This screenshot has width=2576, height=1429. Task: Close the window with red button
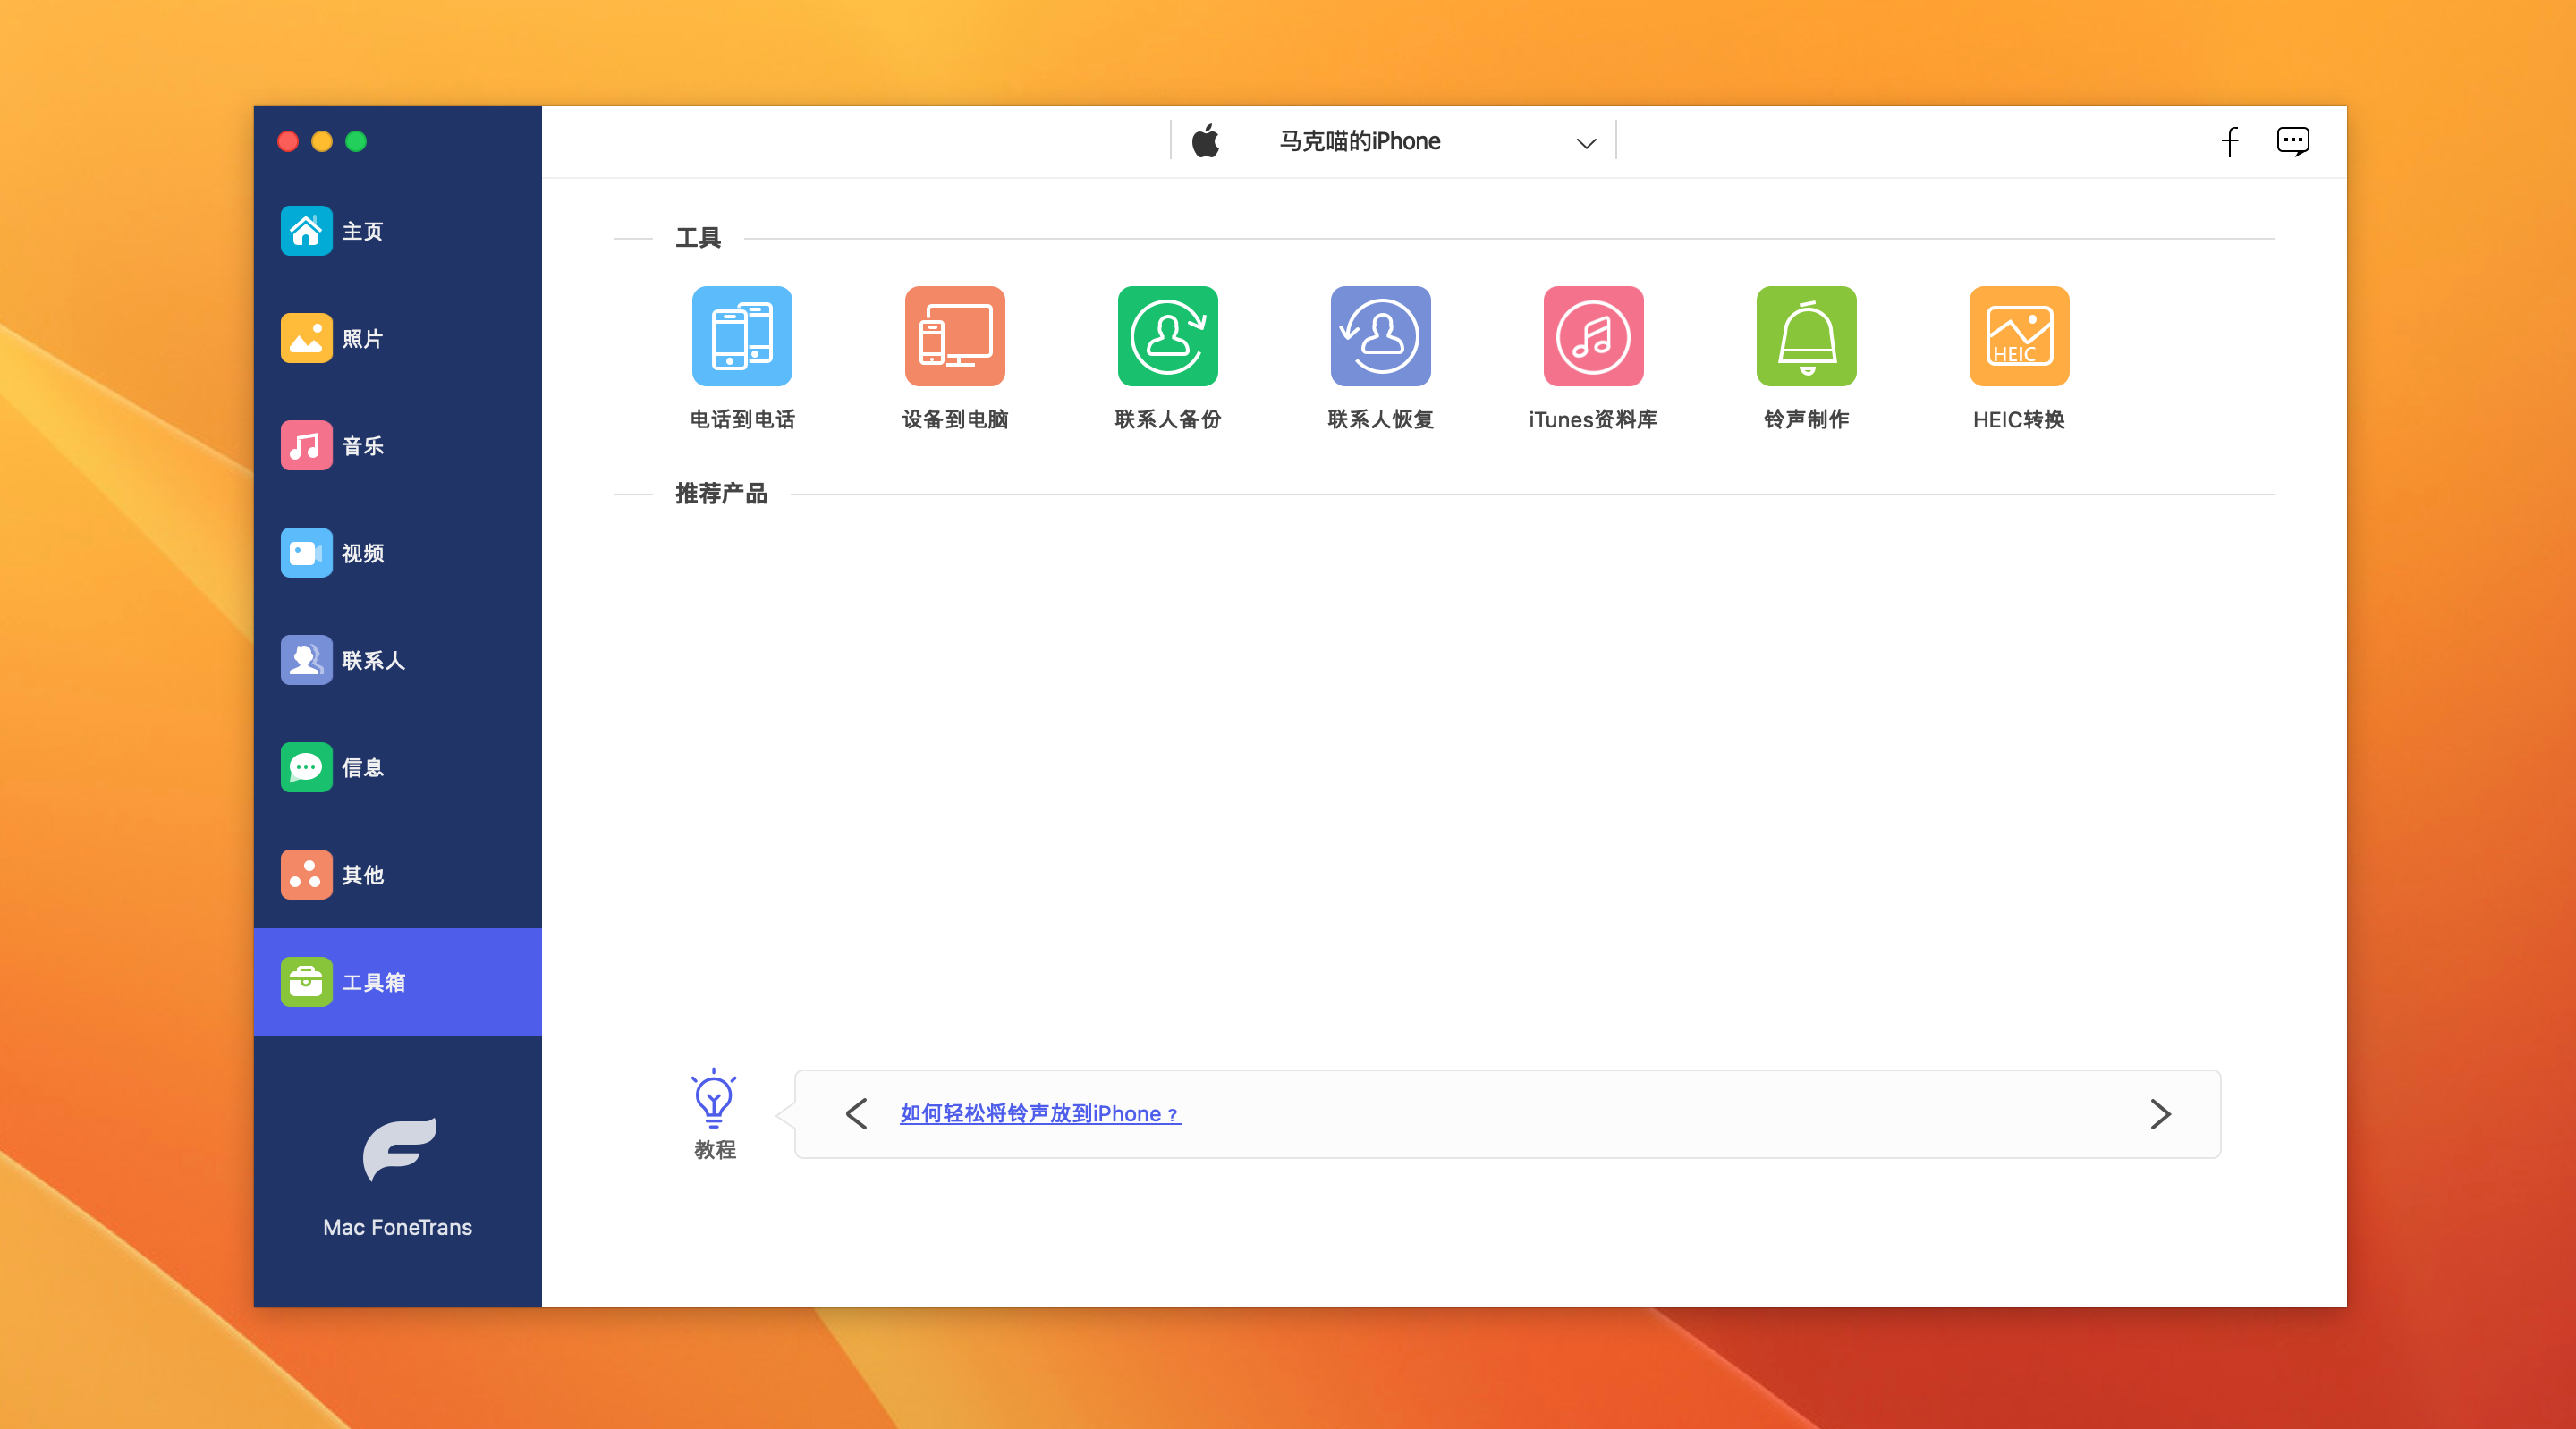(288, 141)
